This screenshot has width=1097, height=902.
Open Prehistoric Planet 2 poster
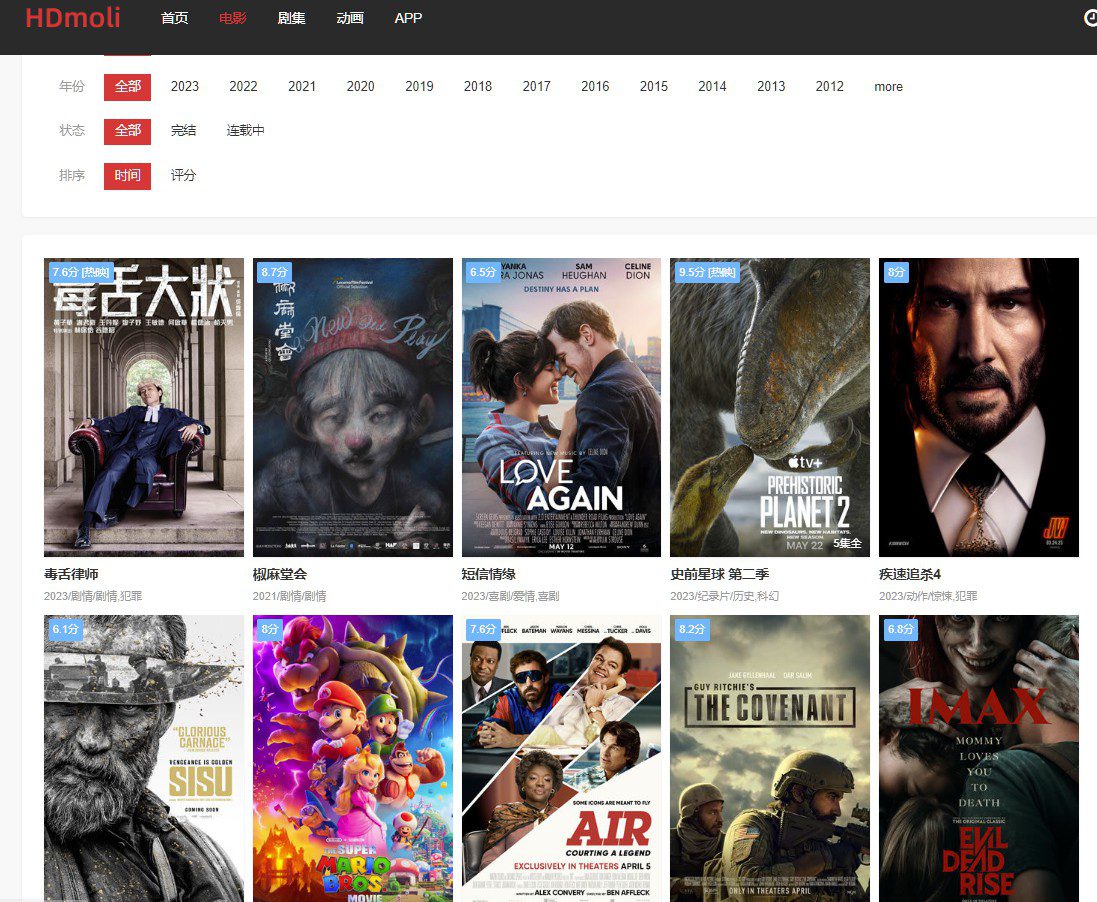coord(769,407)
